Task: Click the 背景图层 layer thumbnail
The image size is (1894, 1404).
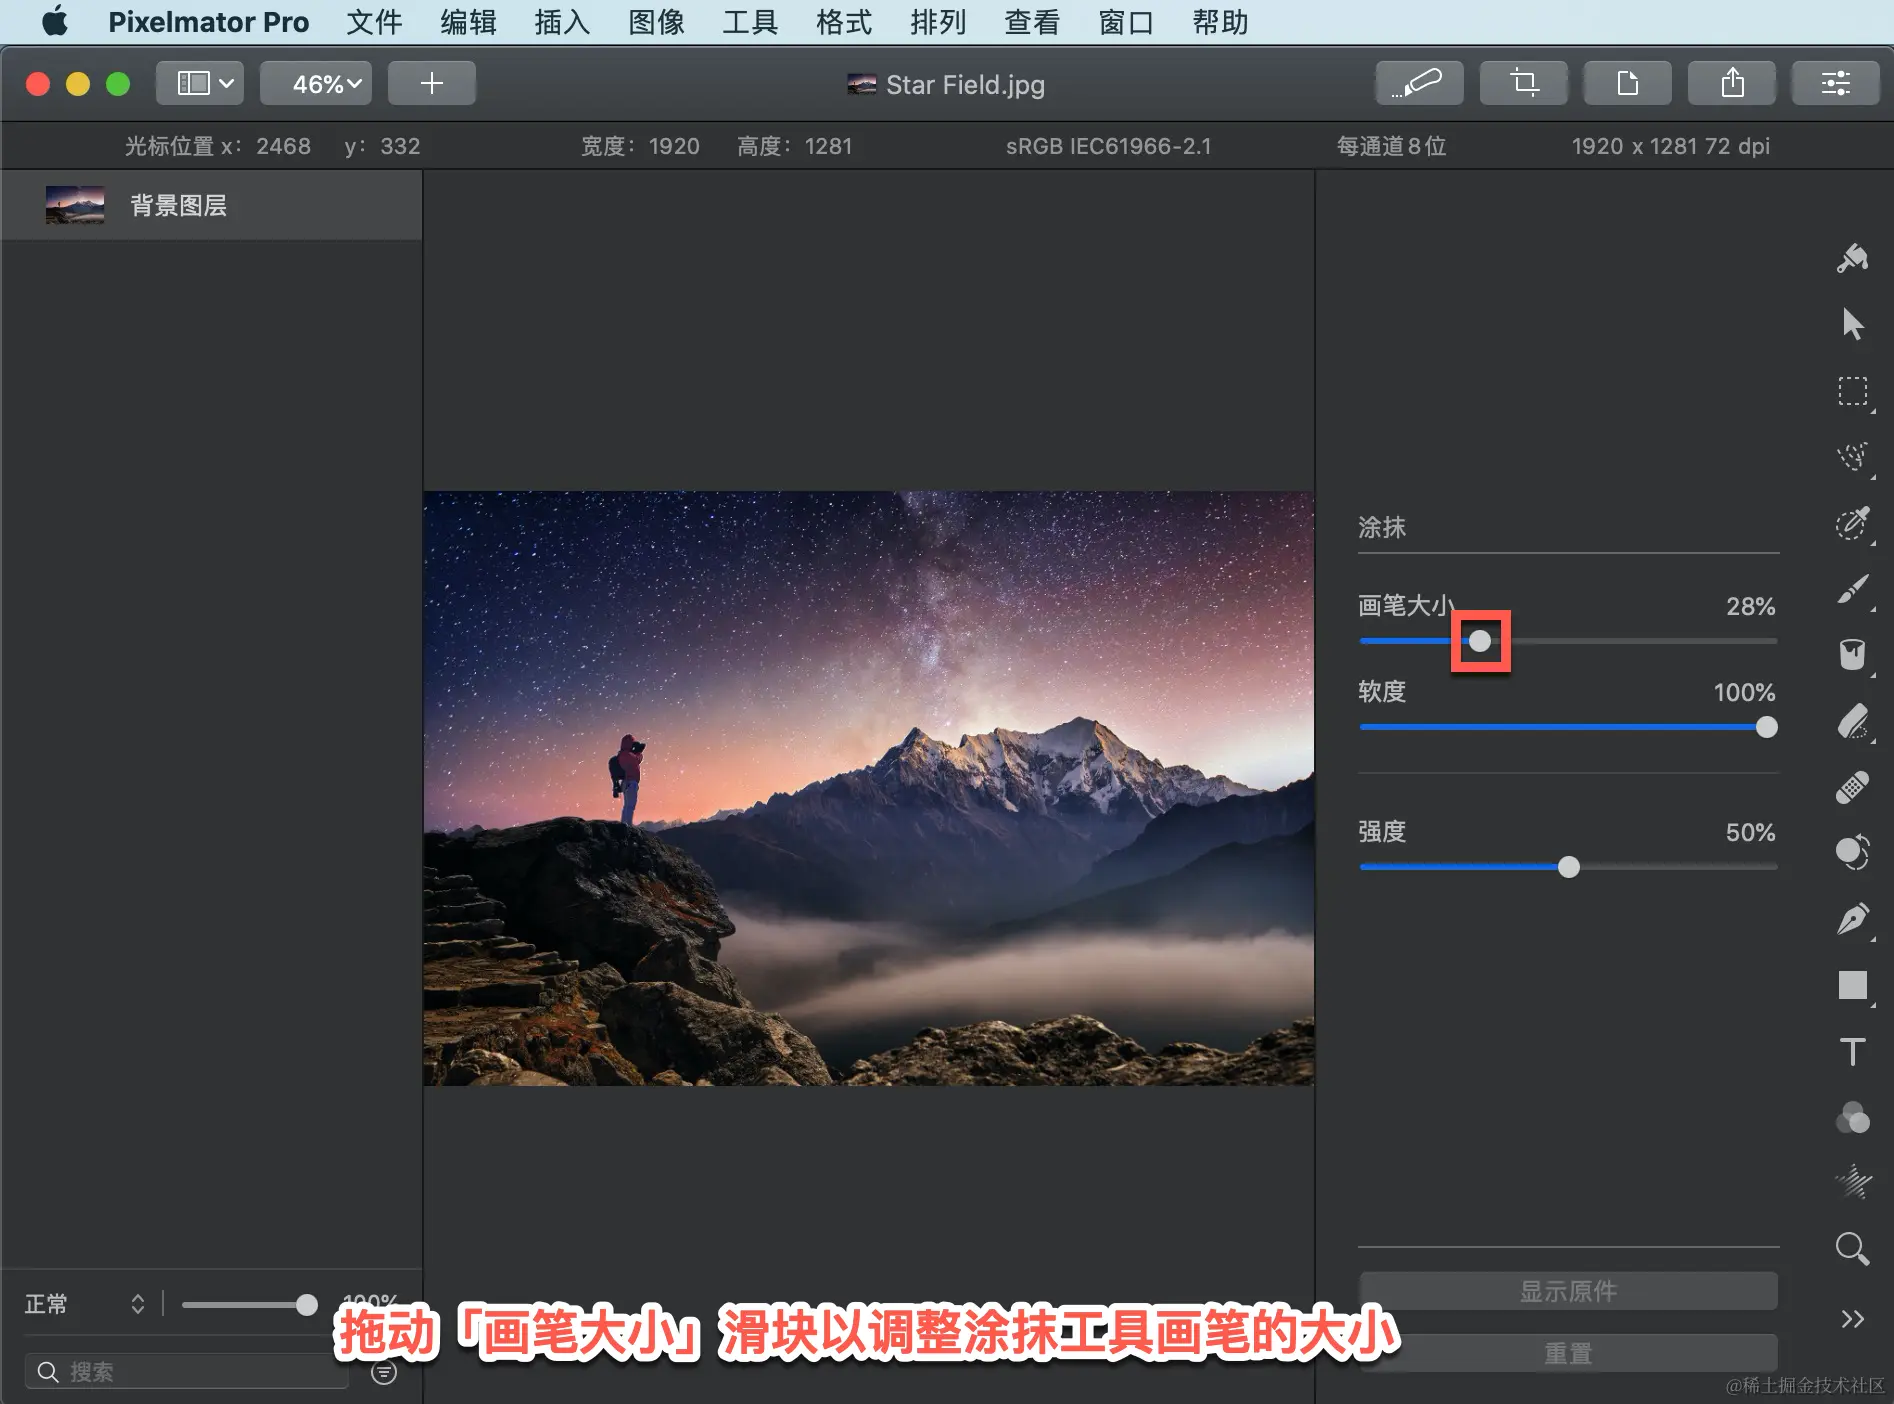Action: (x=75, y=205)
